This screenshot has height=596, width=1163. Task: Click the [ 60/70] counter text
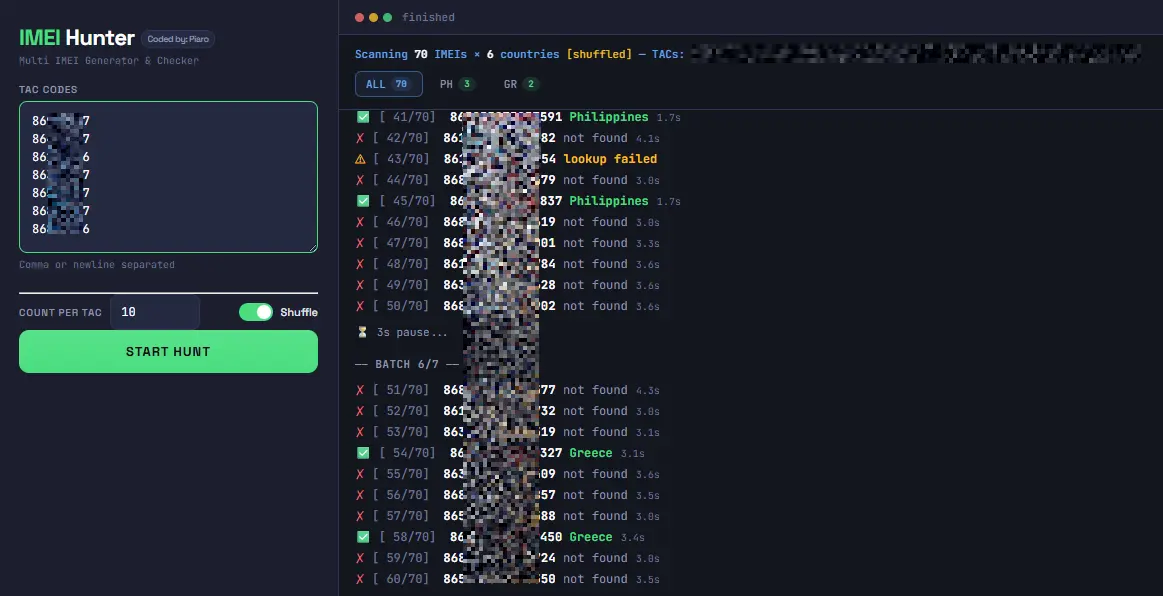click(x=401, y=579)
